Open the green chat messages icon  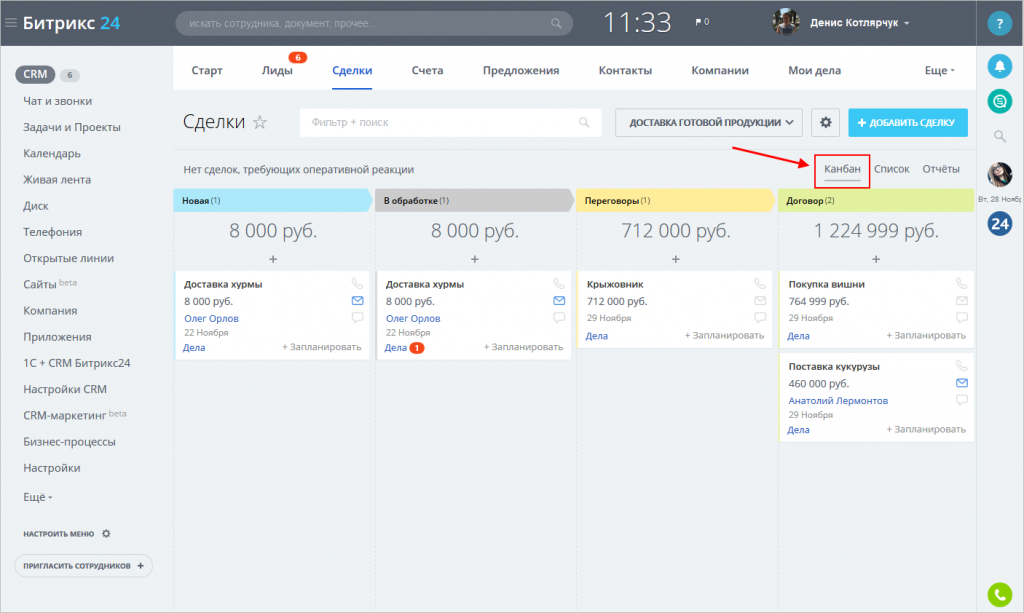[x=999, y=101]
